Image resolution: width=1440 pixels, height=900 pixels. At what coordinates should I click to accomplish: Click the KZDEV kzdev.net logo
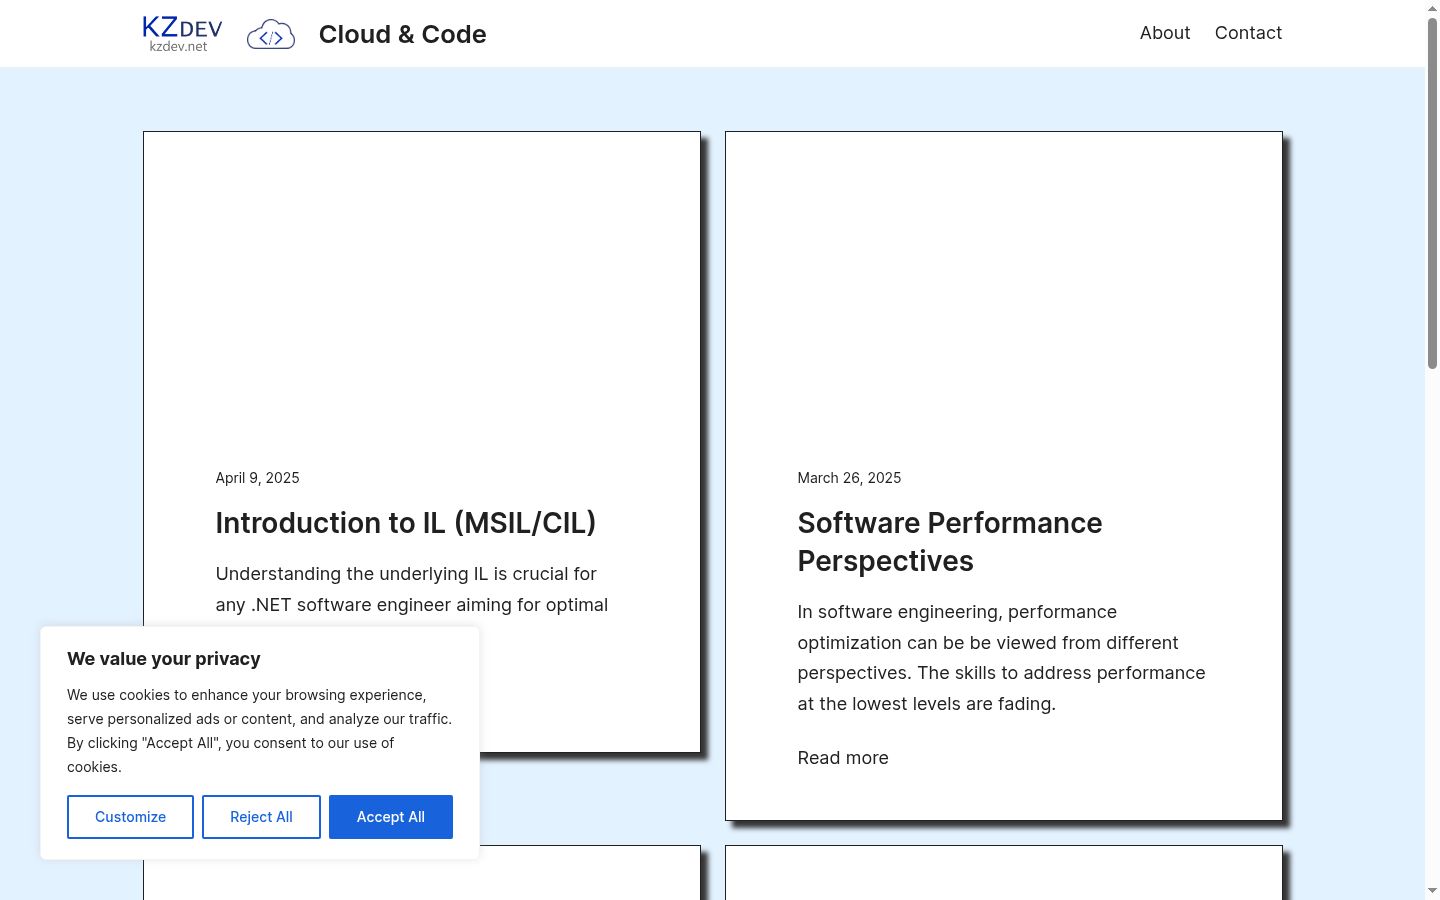(182, 34)
